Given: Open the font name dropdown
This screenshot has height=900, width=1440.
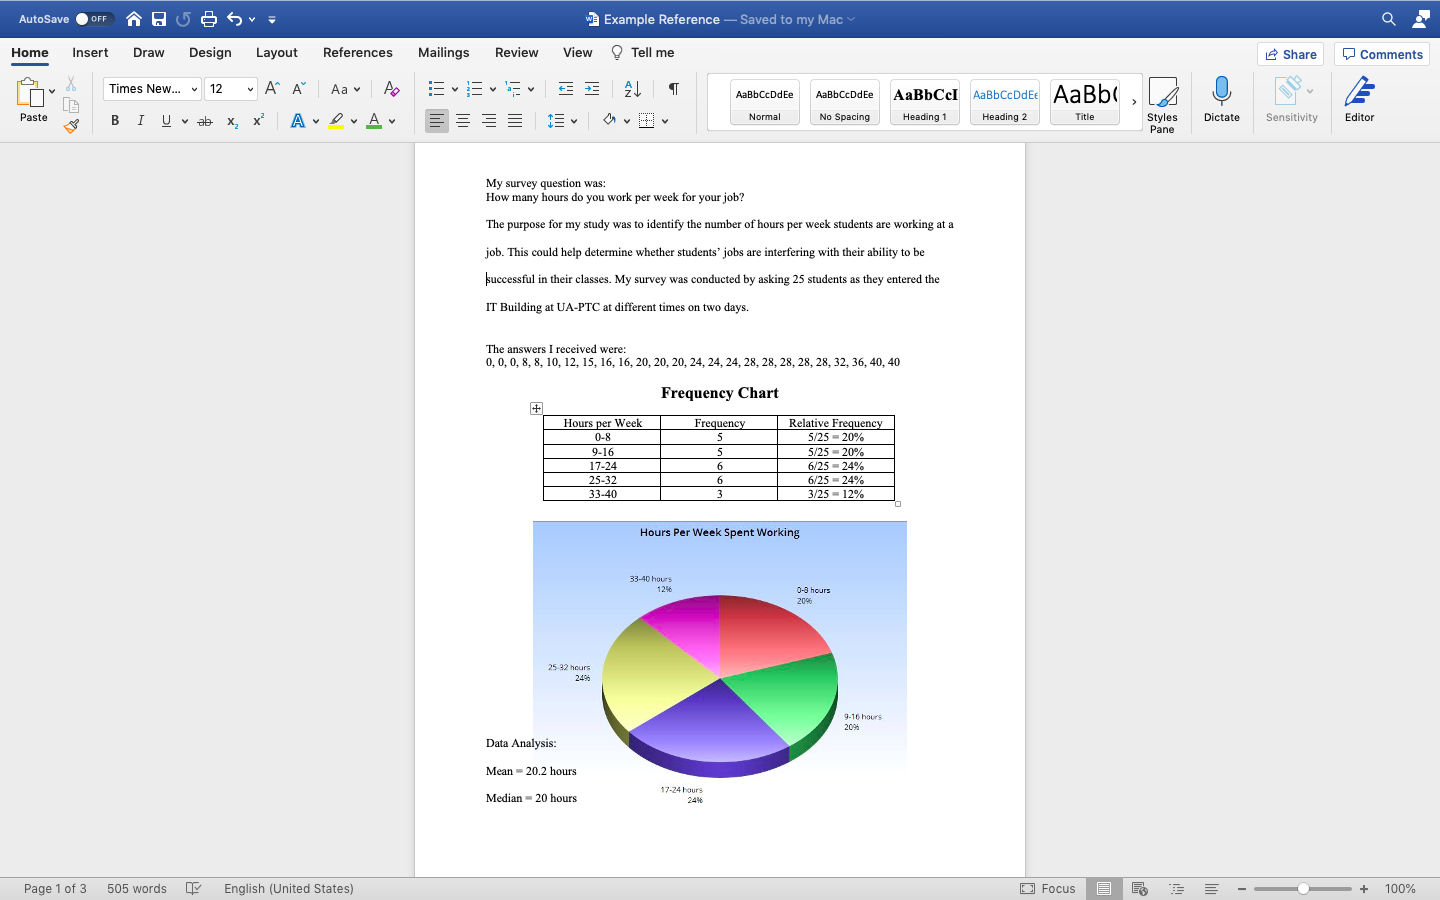Looking at the screenshot, I should tap(194, 89).
